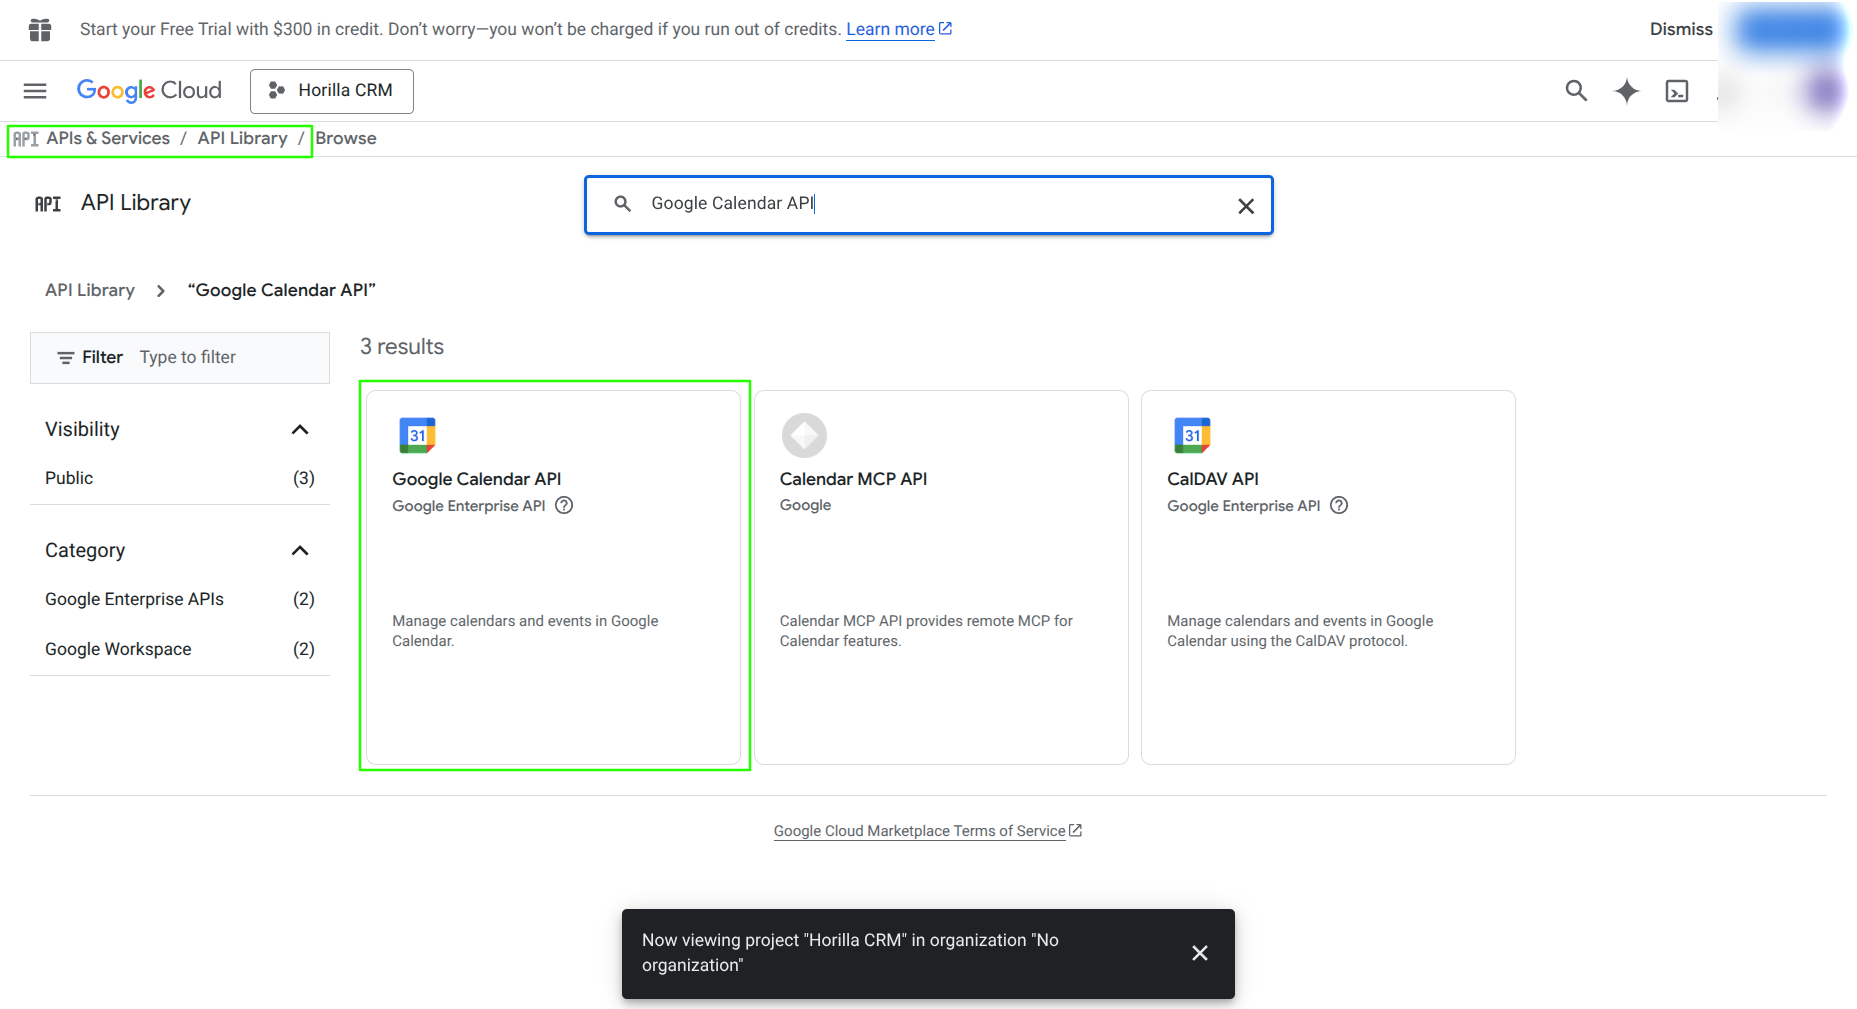
Task: Open the Learn more link
Action: [899, 29]
